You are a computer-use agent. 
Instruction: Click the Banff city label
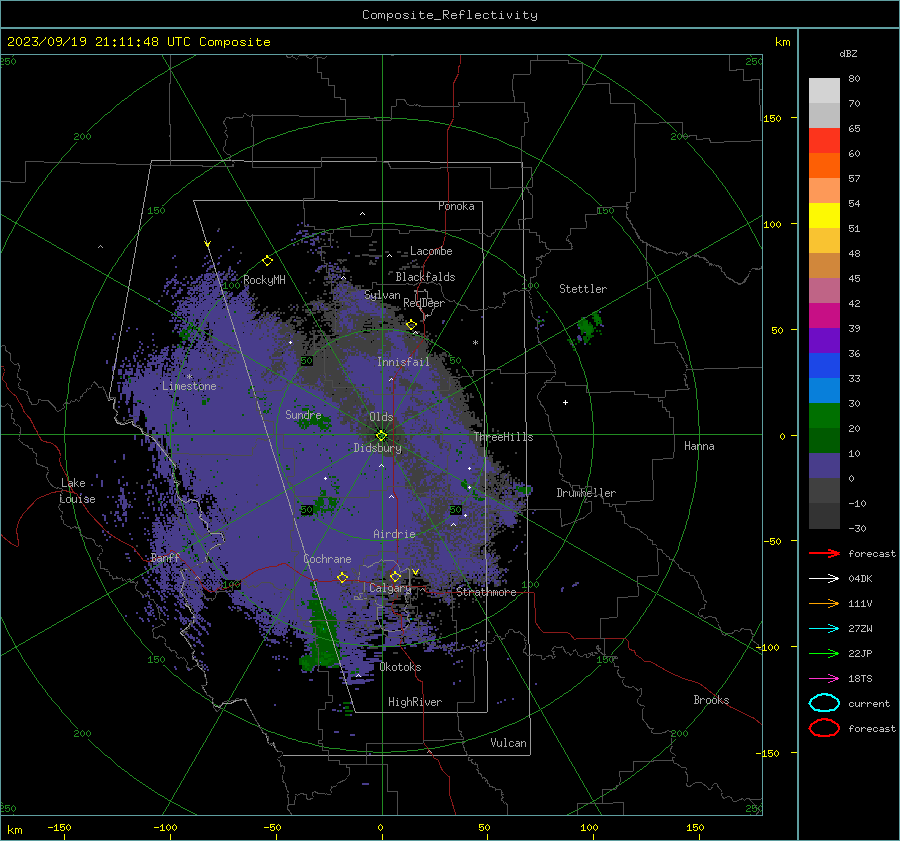click(x=165, y=558)
